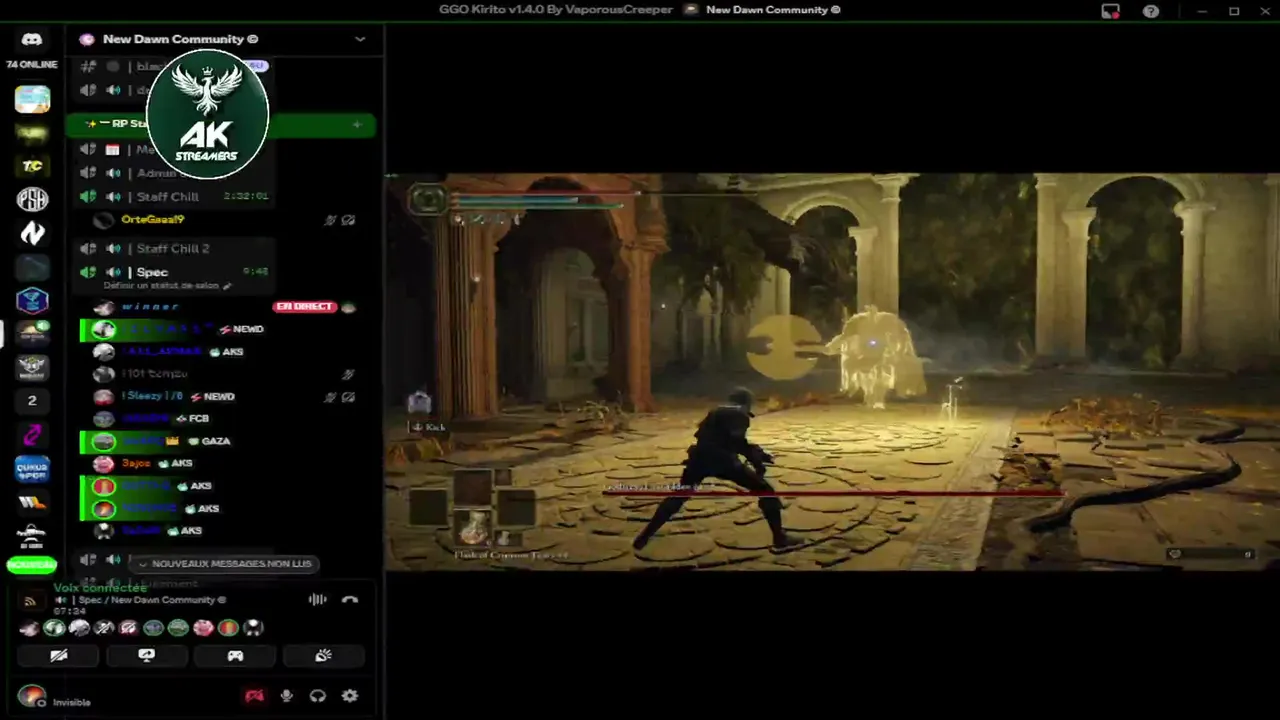Click the live game stream video

pyautogui.click(x=832, y=372)
